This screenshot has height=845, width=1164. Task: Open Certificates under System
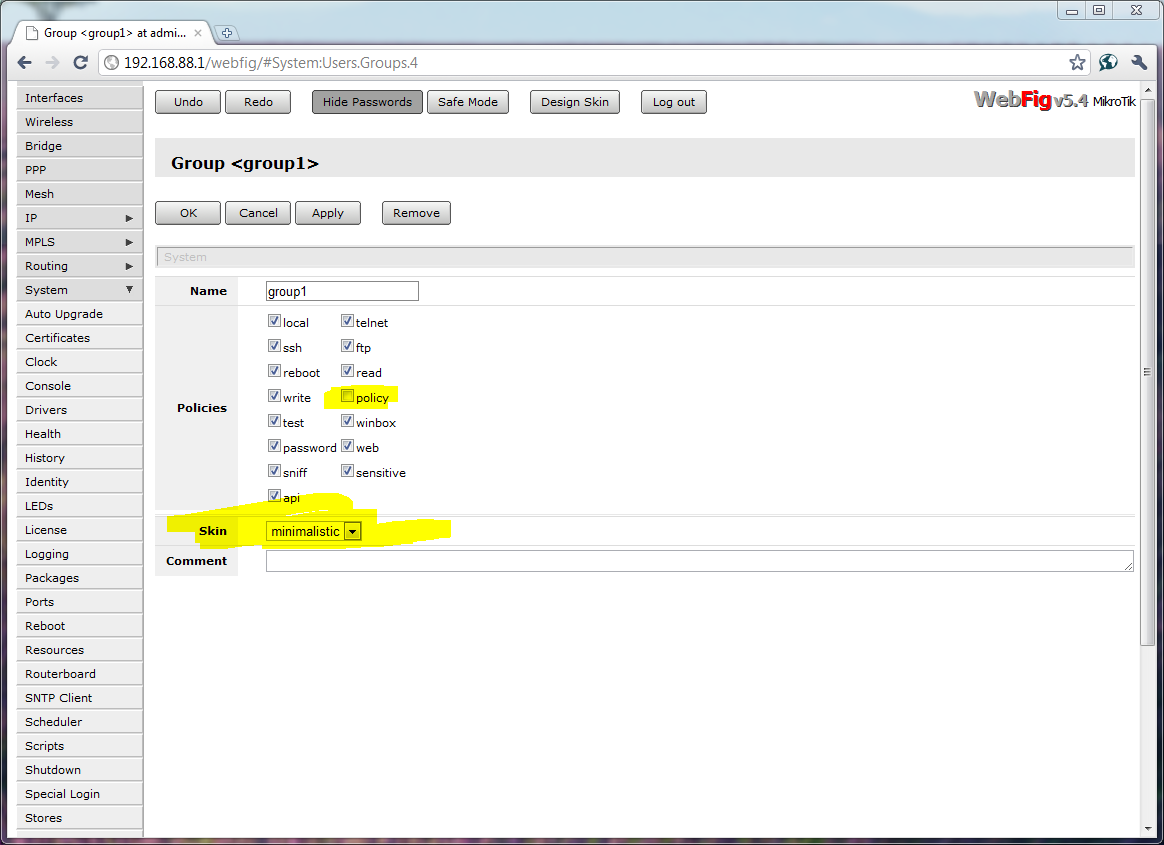click(79, 338)
